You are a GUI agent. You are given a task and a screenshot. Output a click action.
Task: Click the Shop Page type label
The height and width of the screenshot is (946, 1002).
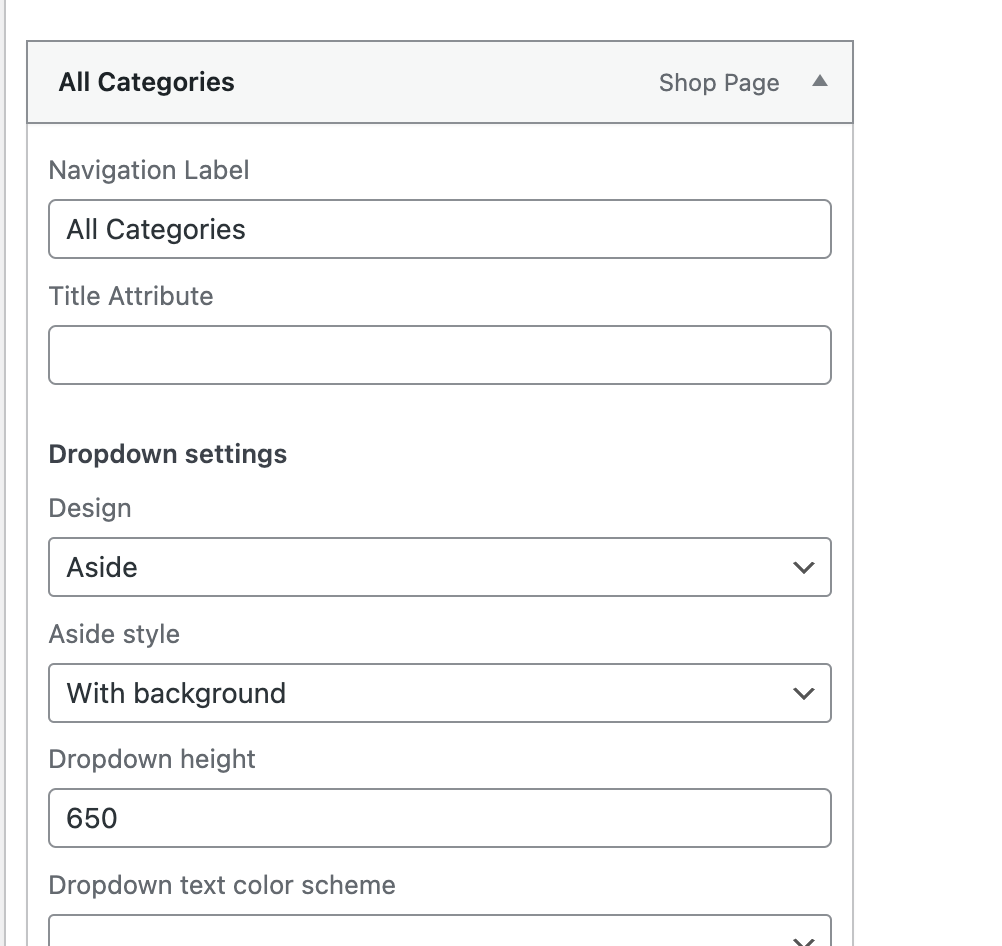(718, 83)
